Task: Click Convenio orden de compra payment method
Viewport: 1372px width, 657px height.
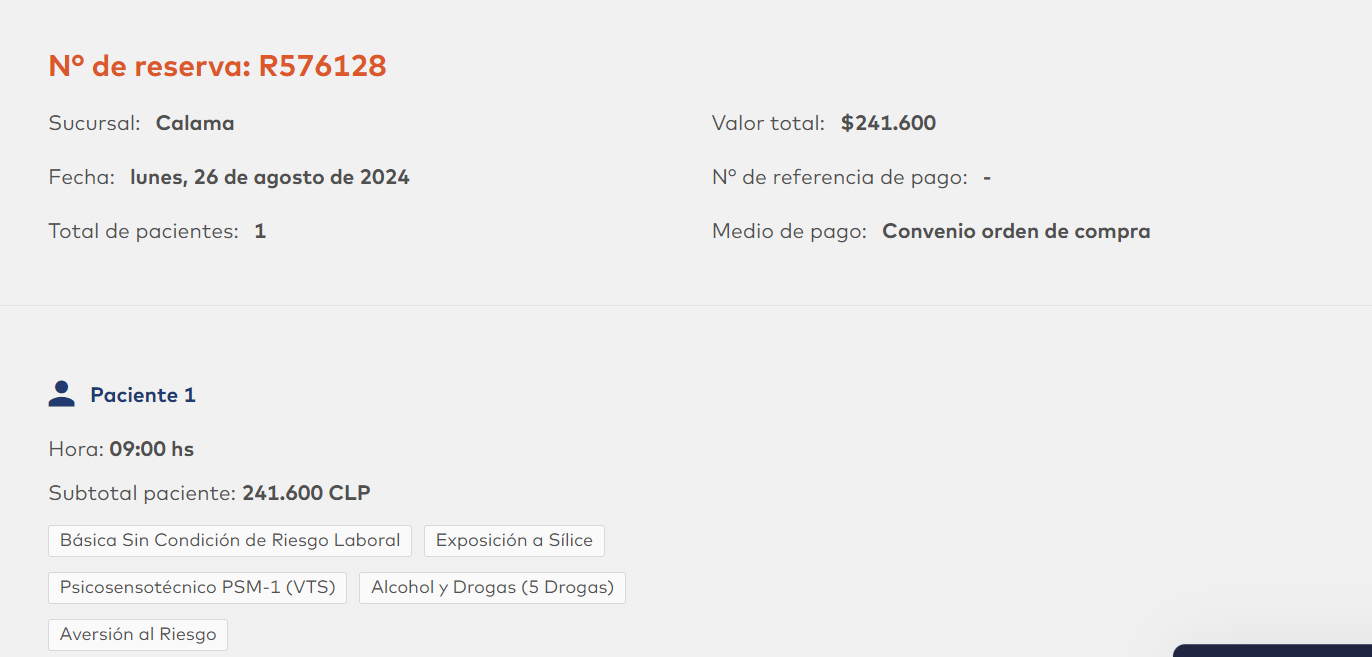Action: click(x=1016, y=232)
